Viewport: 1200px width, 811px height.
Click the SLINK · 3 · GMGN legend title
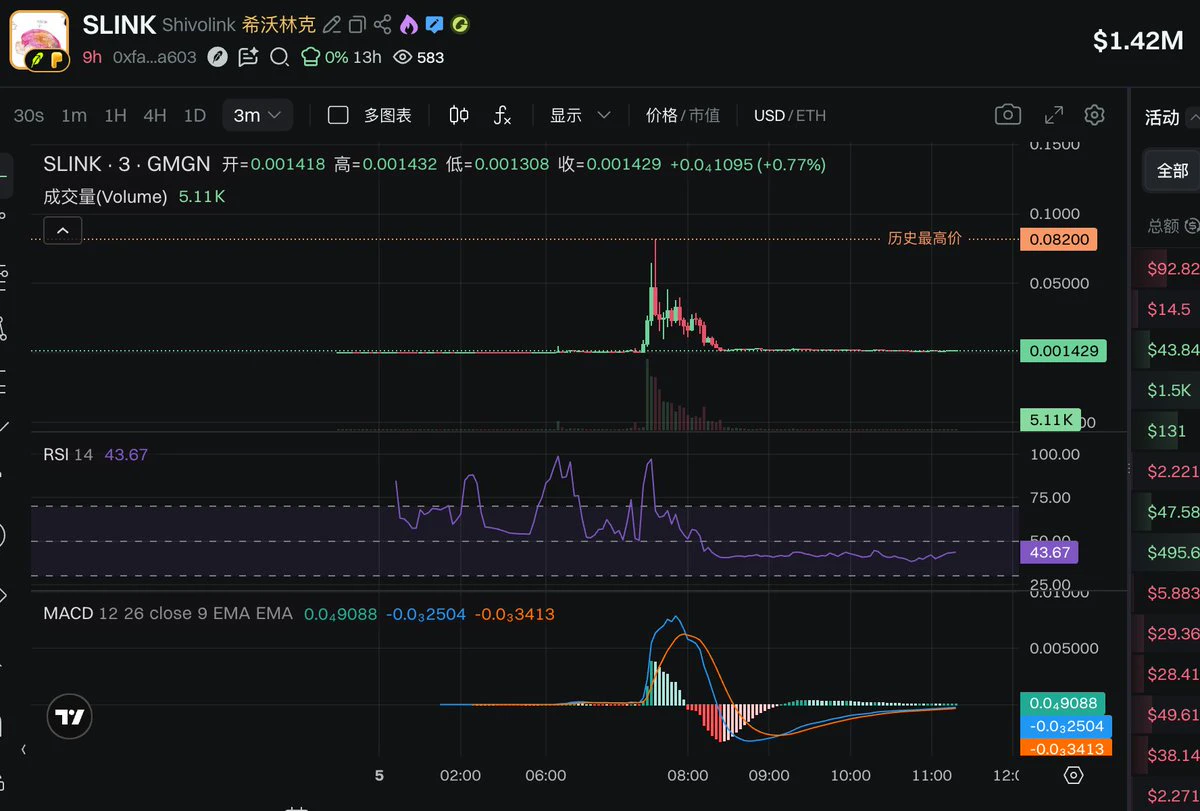point(127,164)
